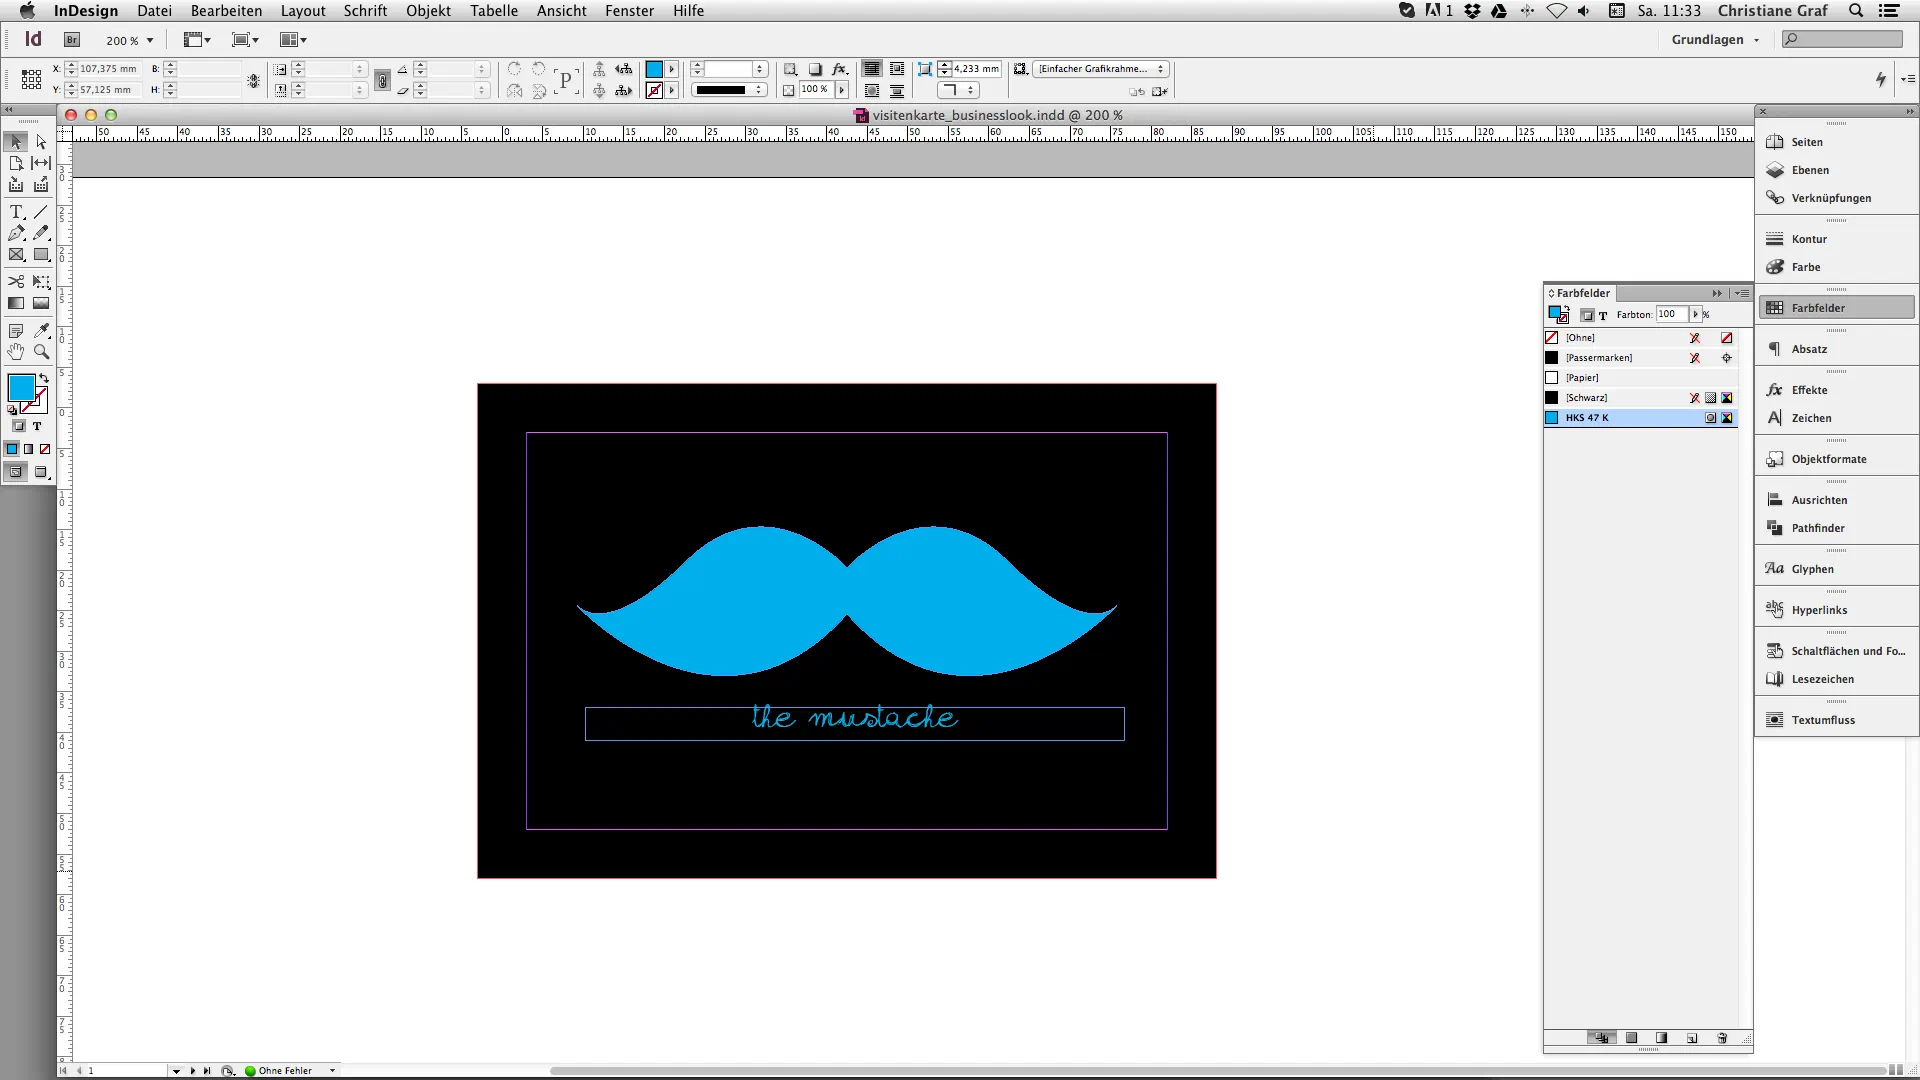Image resolution: width=1920 pixels, height=1080 pixels.
Task: Open the Pathfinder panel
Action: [1817, 528]
